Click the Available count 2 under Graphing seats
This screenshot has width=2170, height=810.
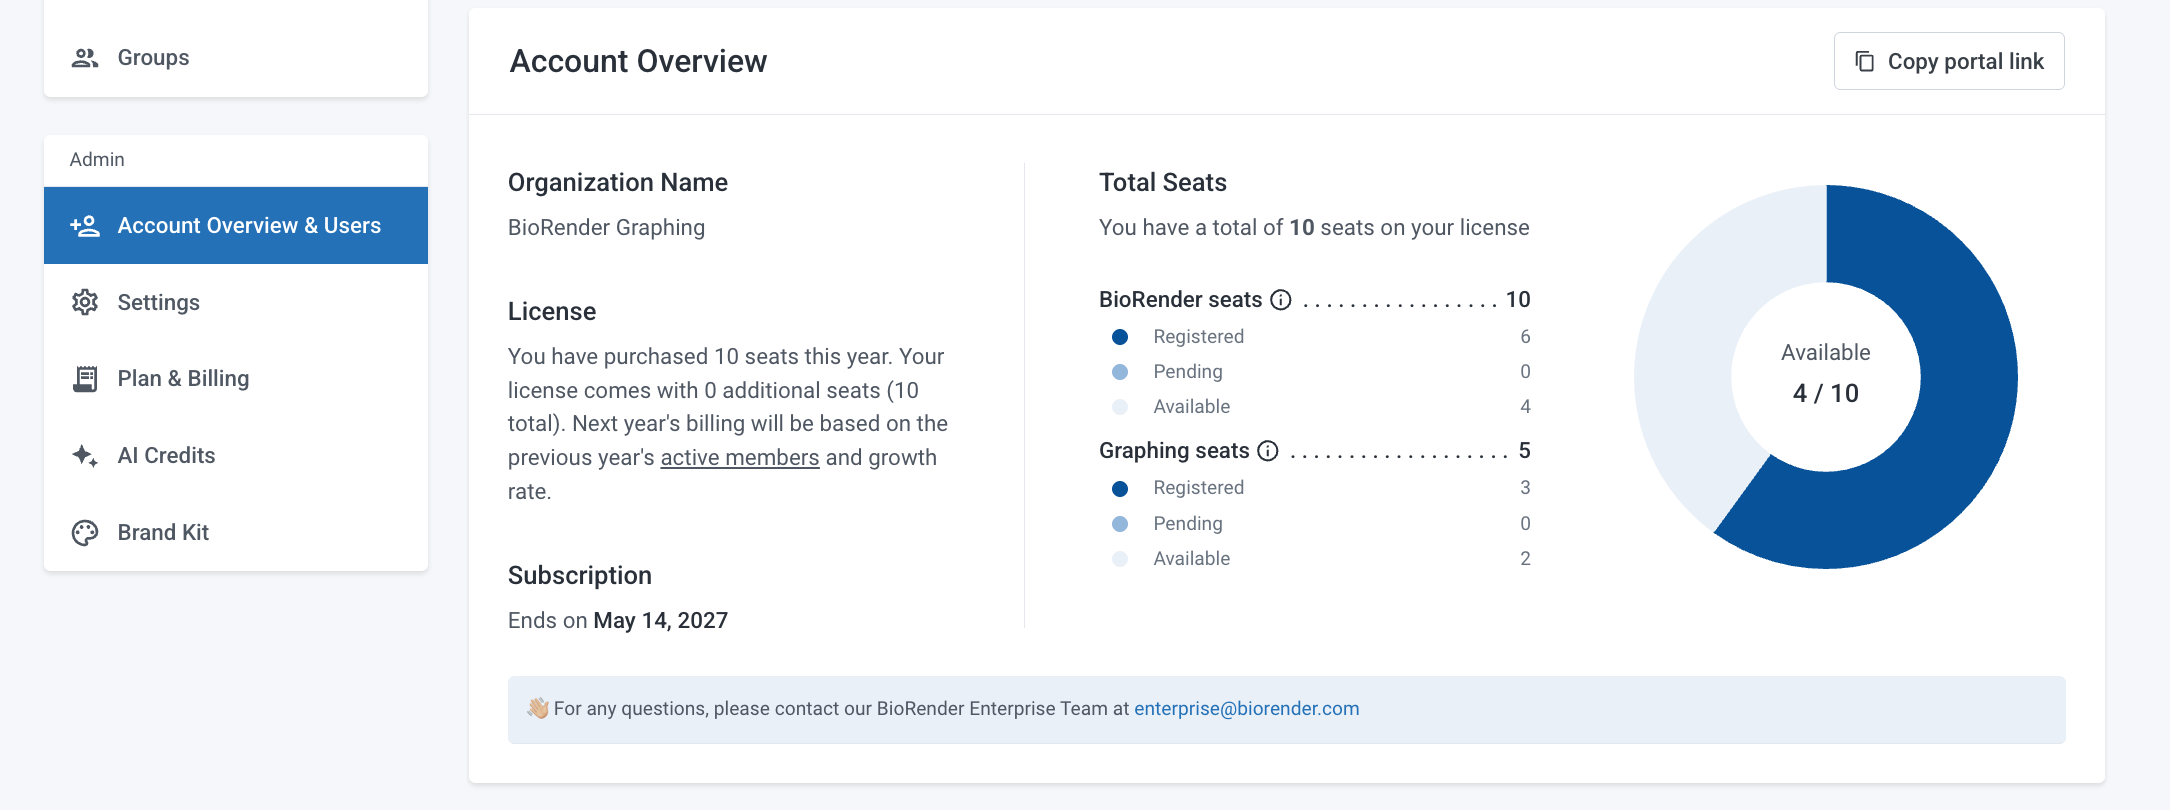click(1525, 559)
